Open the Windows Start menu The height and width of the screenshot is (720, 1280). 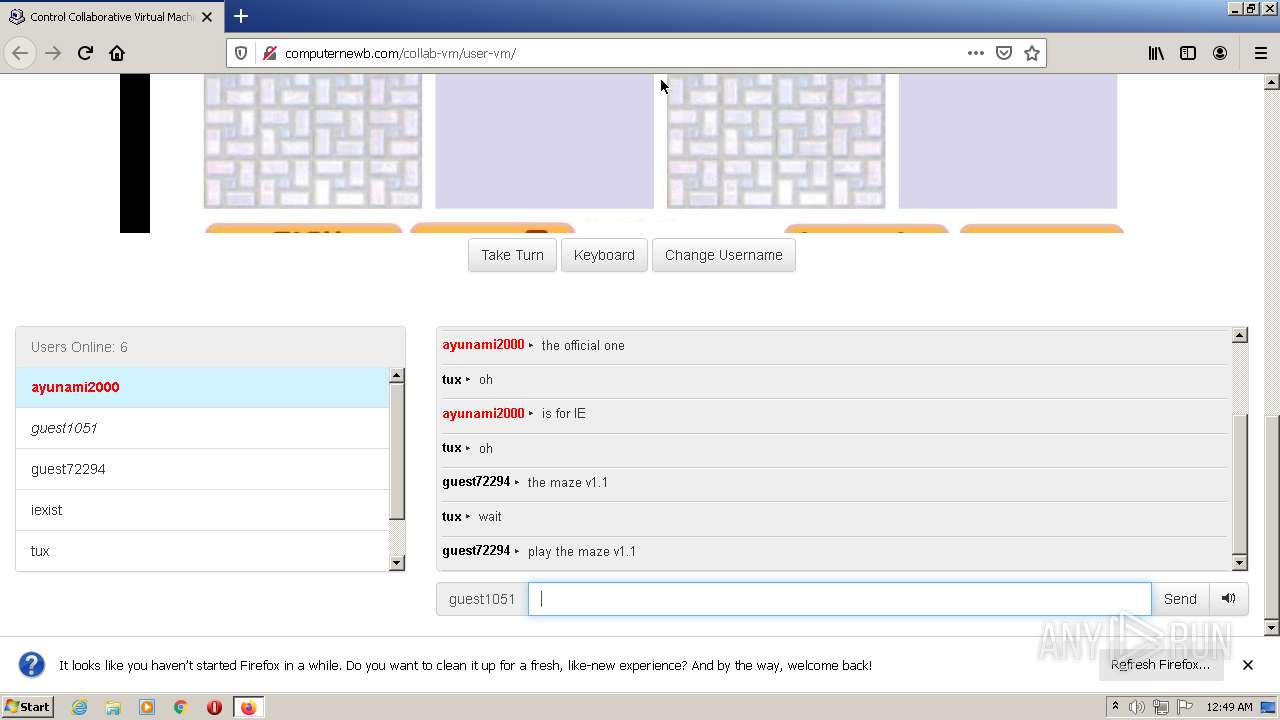click(28, 707)
